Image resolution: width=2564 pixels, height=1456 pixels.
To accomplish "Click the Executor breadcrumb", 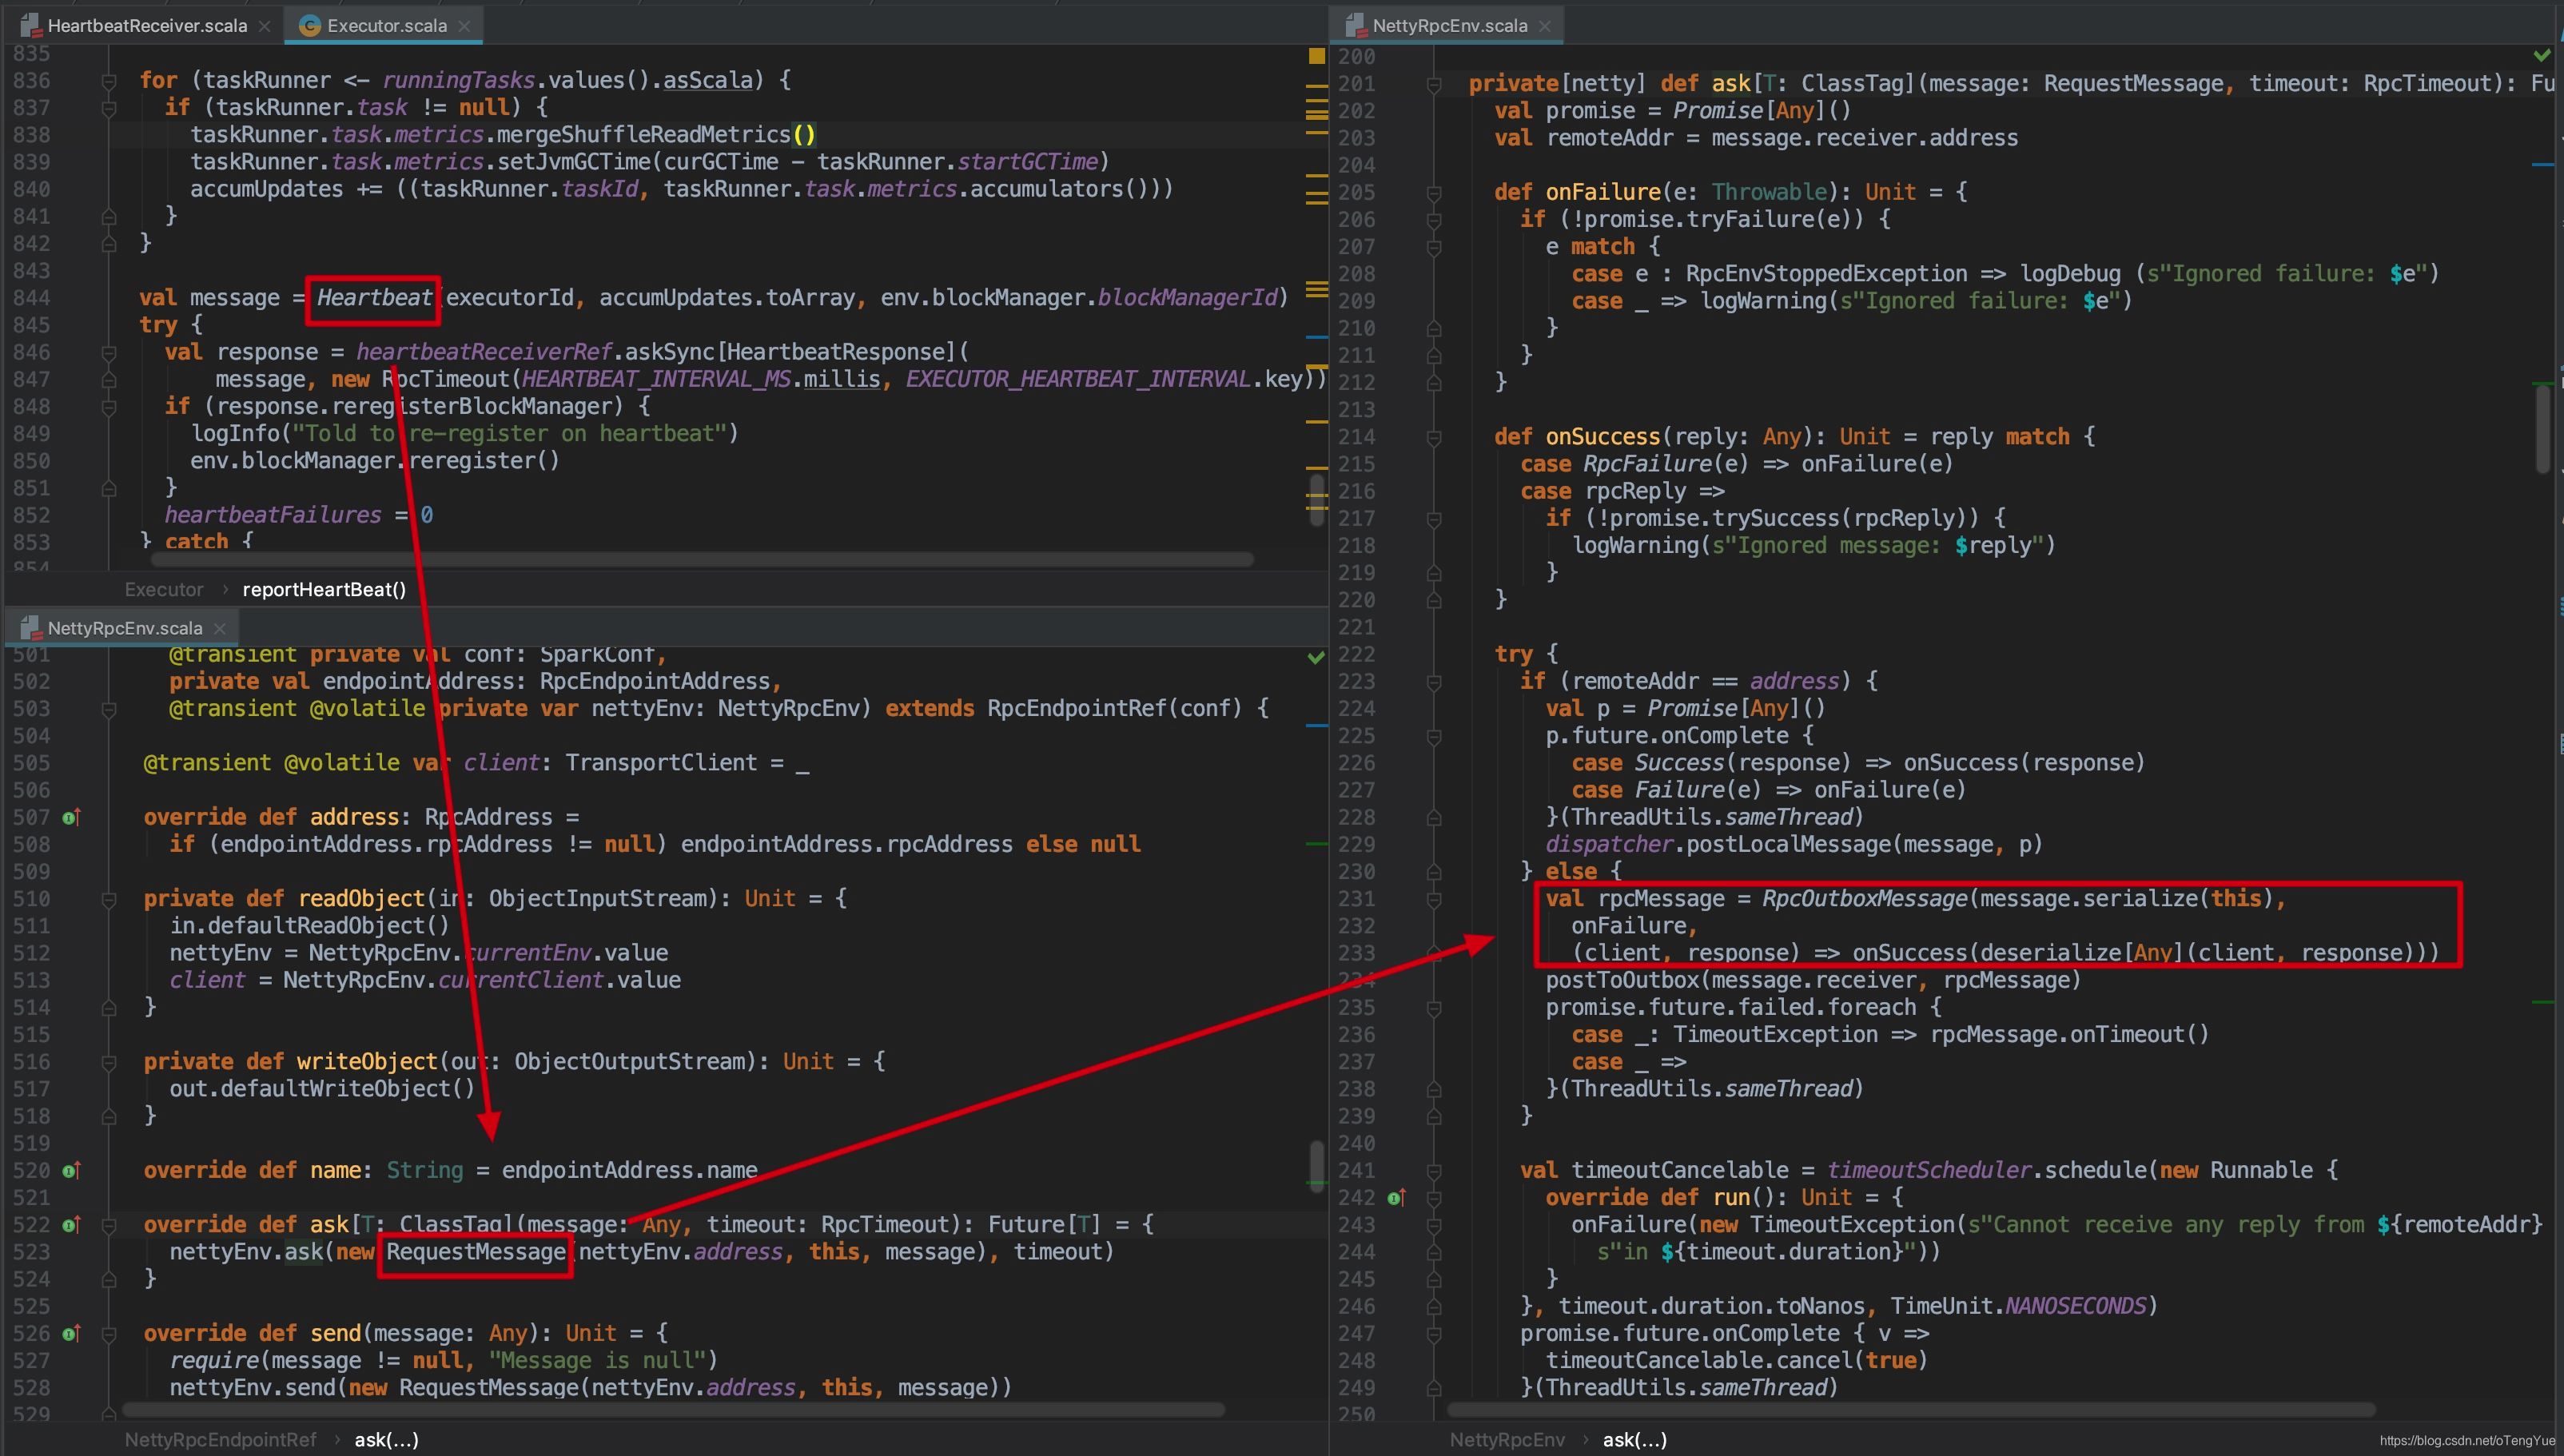I will [164, 589].
